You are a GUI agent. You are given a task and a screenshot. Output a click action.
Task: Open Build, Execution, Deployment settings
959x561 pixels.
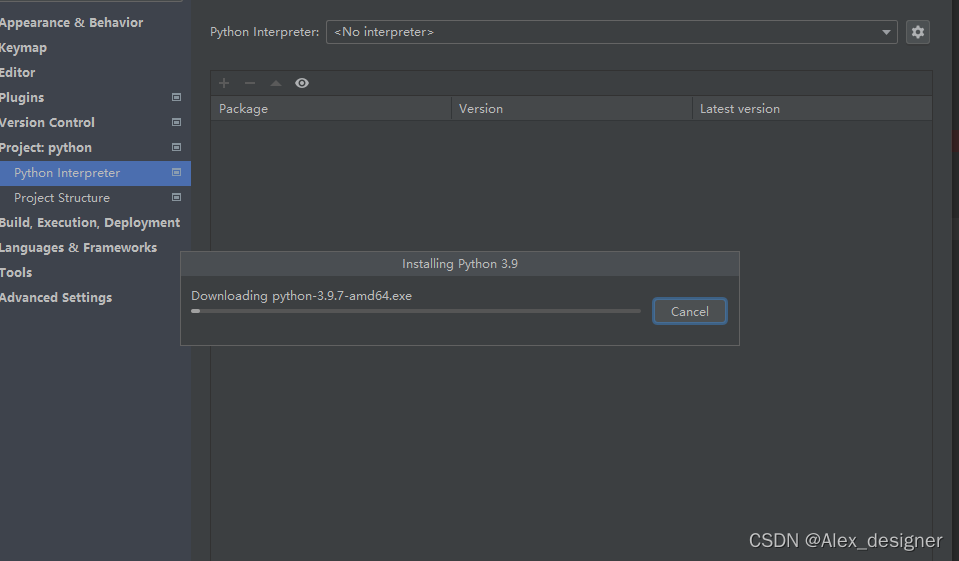[90, 223]
